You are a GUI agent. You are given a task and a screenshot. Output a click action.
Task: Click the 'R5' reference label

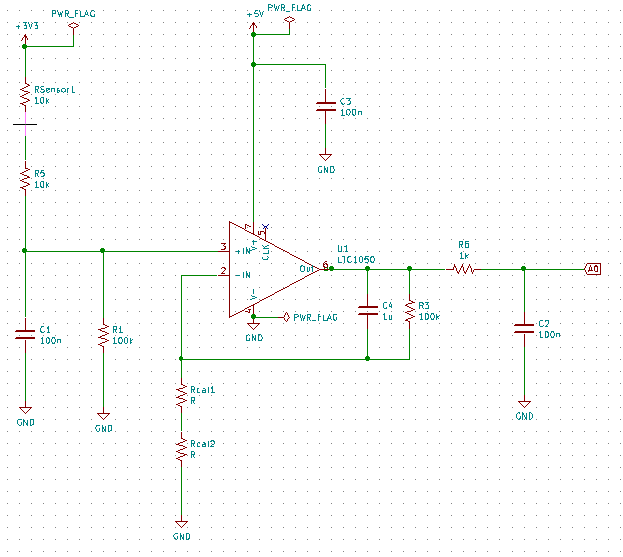pyautogui.click(x=39, y=174)
